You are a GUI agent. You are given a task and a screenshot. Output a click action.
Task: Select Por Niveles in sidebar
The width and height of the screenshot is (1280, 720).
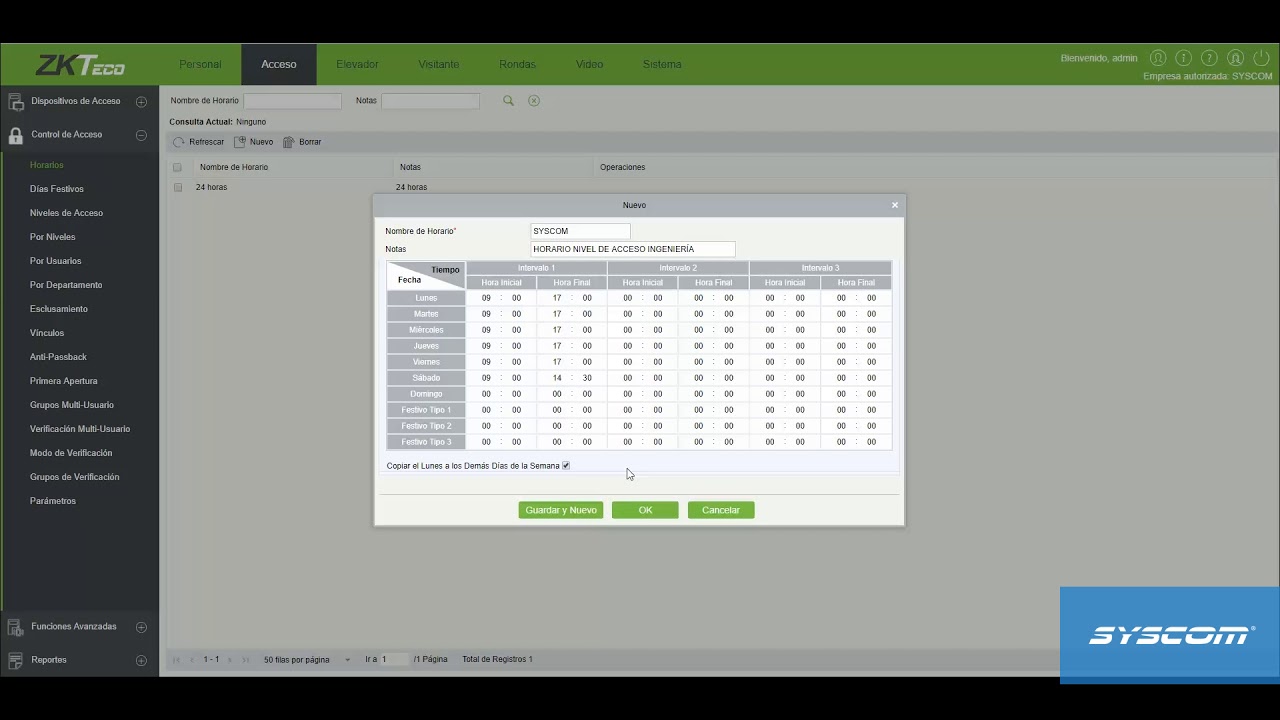(x=52, y=237)
